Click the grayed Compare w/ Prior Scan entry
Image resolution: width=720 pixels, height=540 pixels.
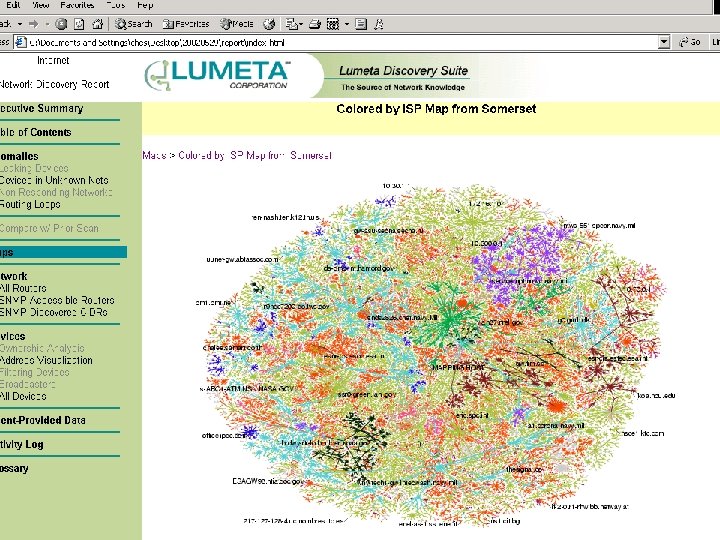pos(49,228)
